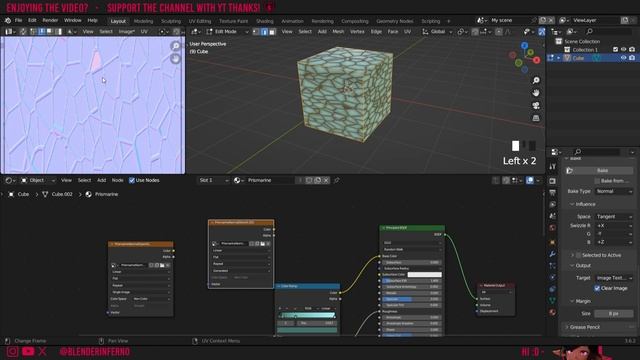Open the Tool properties tab icon
The image size is (640, 360).
point(553,167)
